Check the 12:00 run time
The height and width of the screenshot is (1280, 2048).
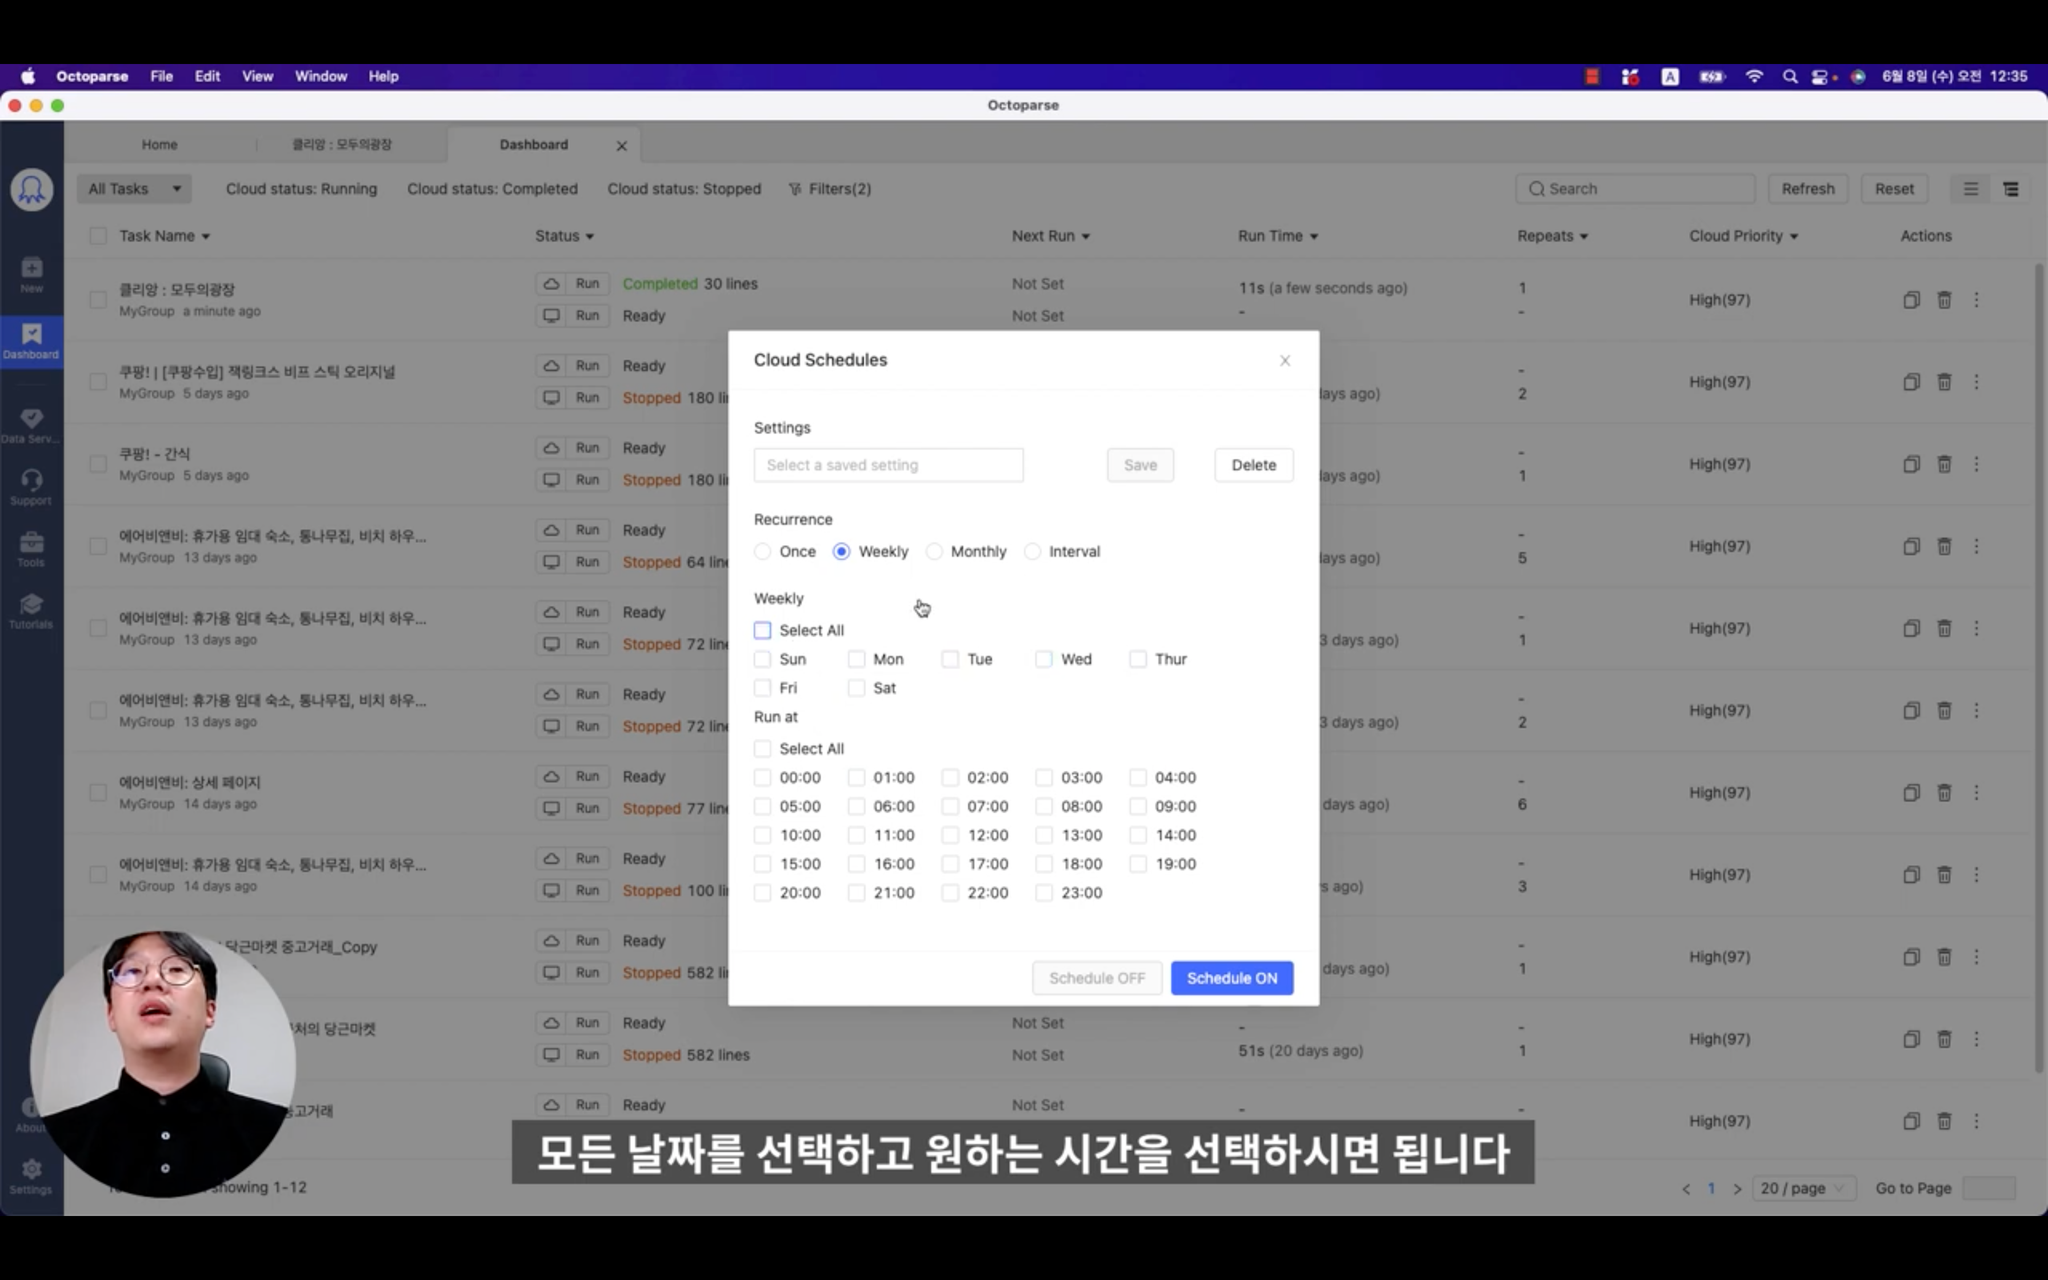pos(950,836)
